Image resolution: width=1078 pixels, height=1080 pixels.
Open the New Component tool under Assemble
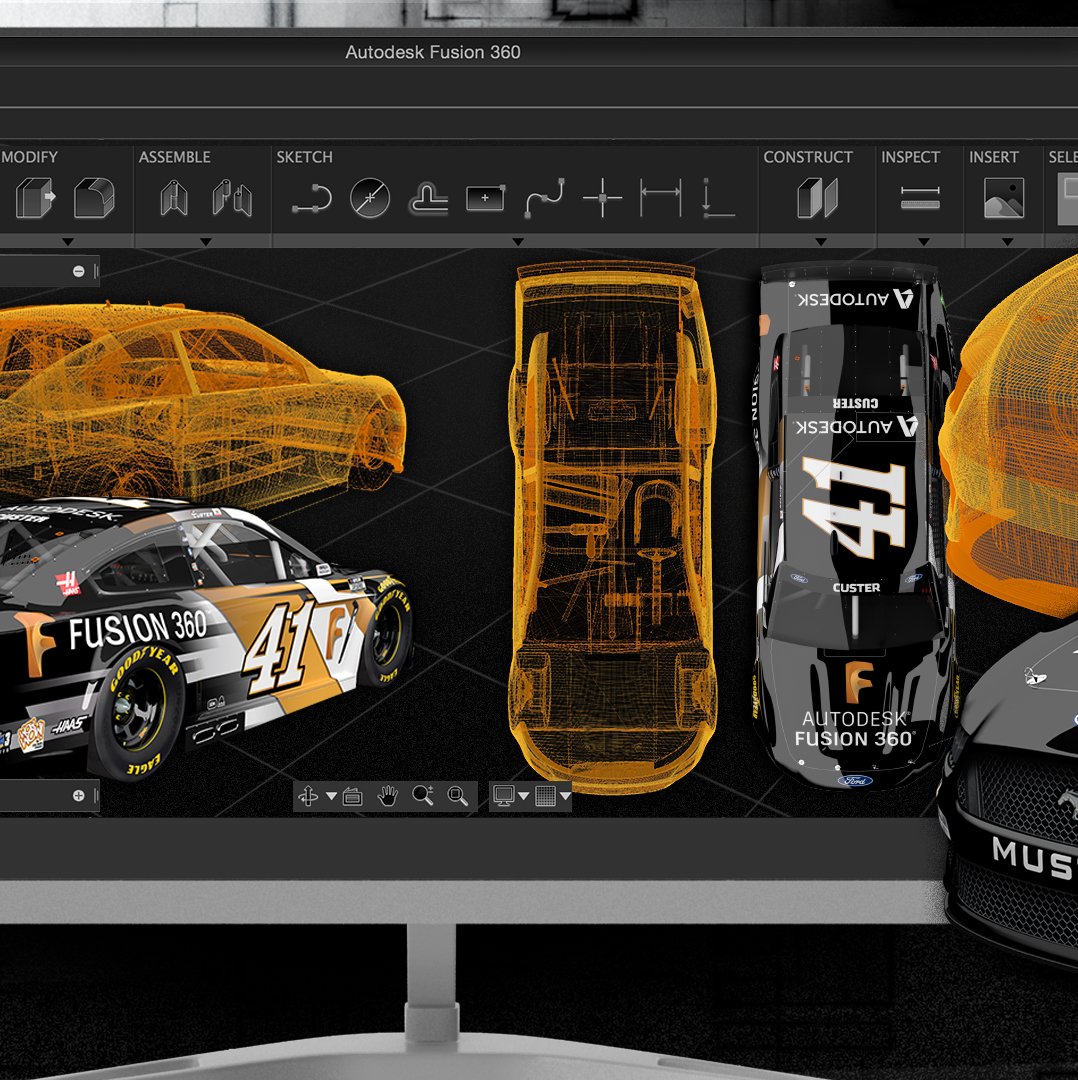[x=172, y=198]
